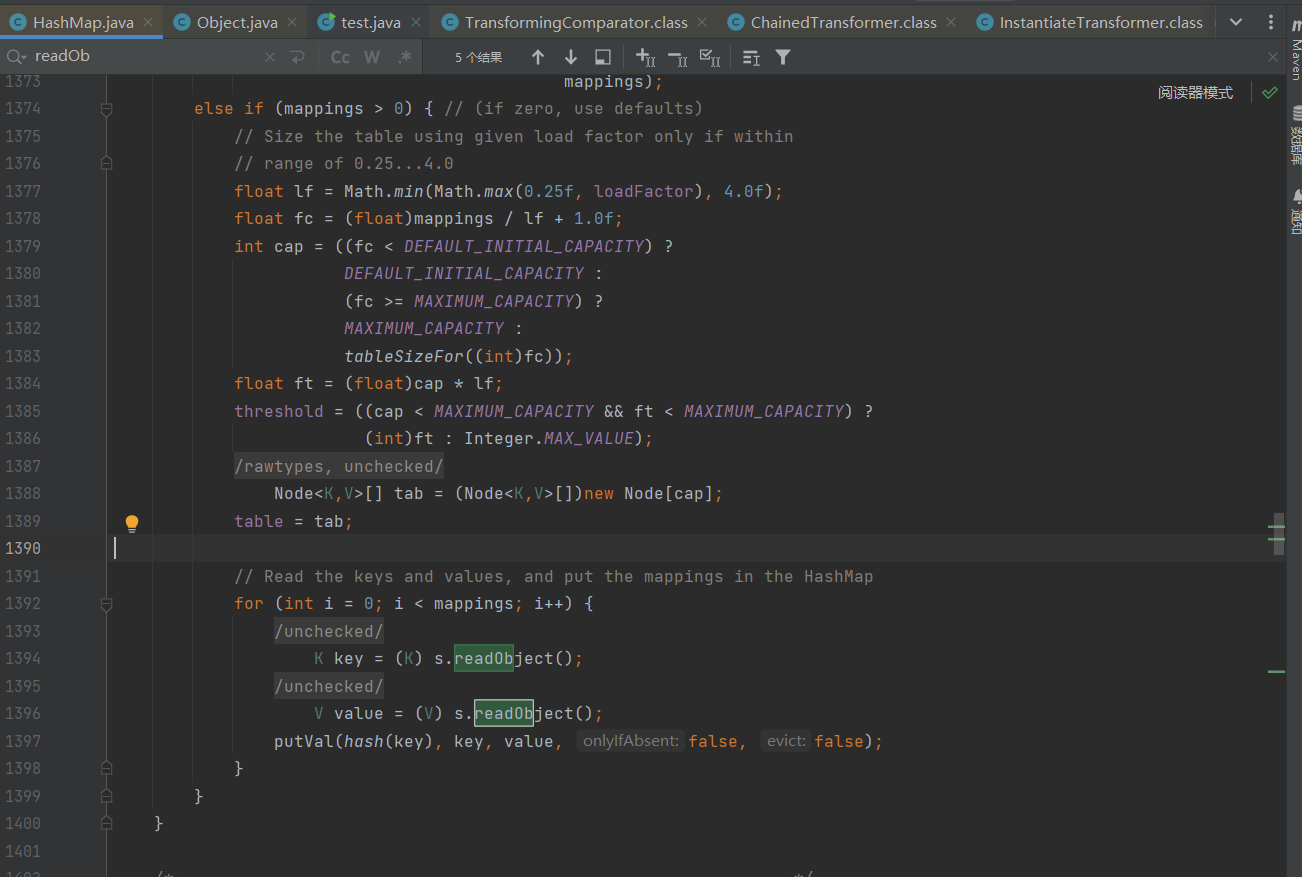The height and width of the screenshot is (877, 1302).
Task: Click the putVal method call
Action: pos(304,741)
